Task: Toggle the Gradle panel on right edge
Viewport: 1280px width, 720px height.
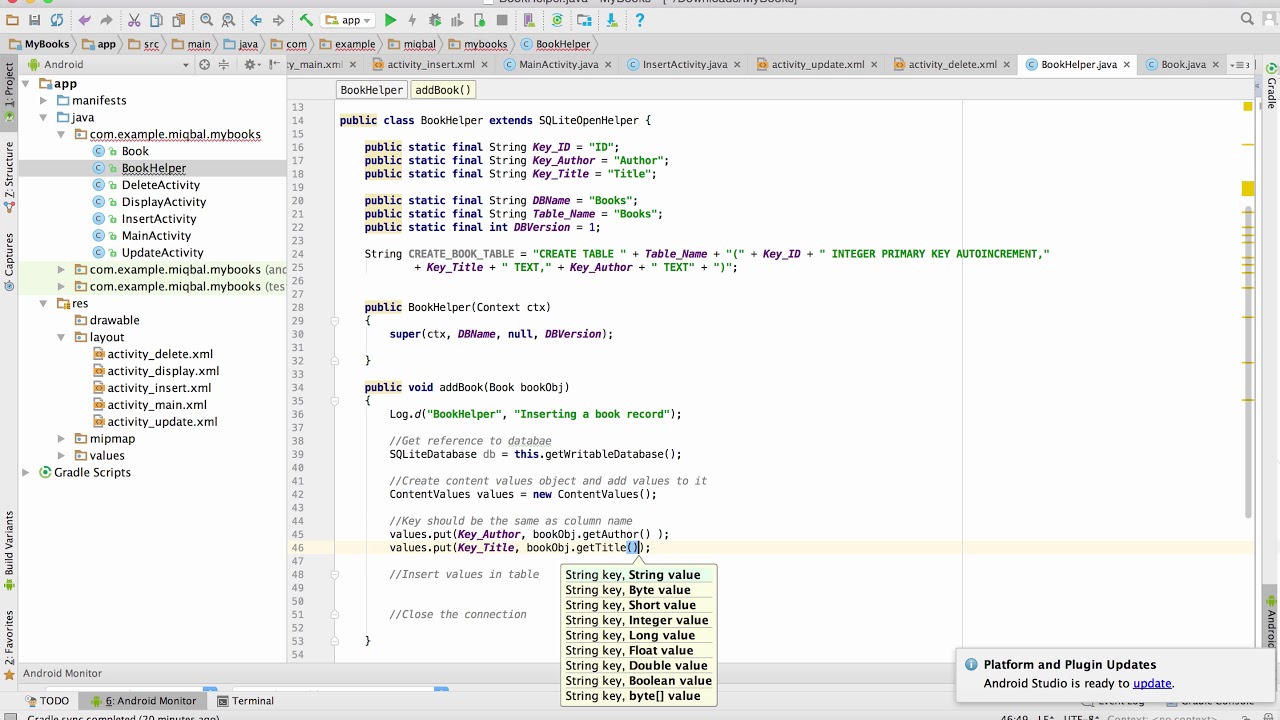Action: pos(1271,88)
